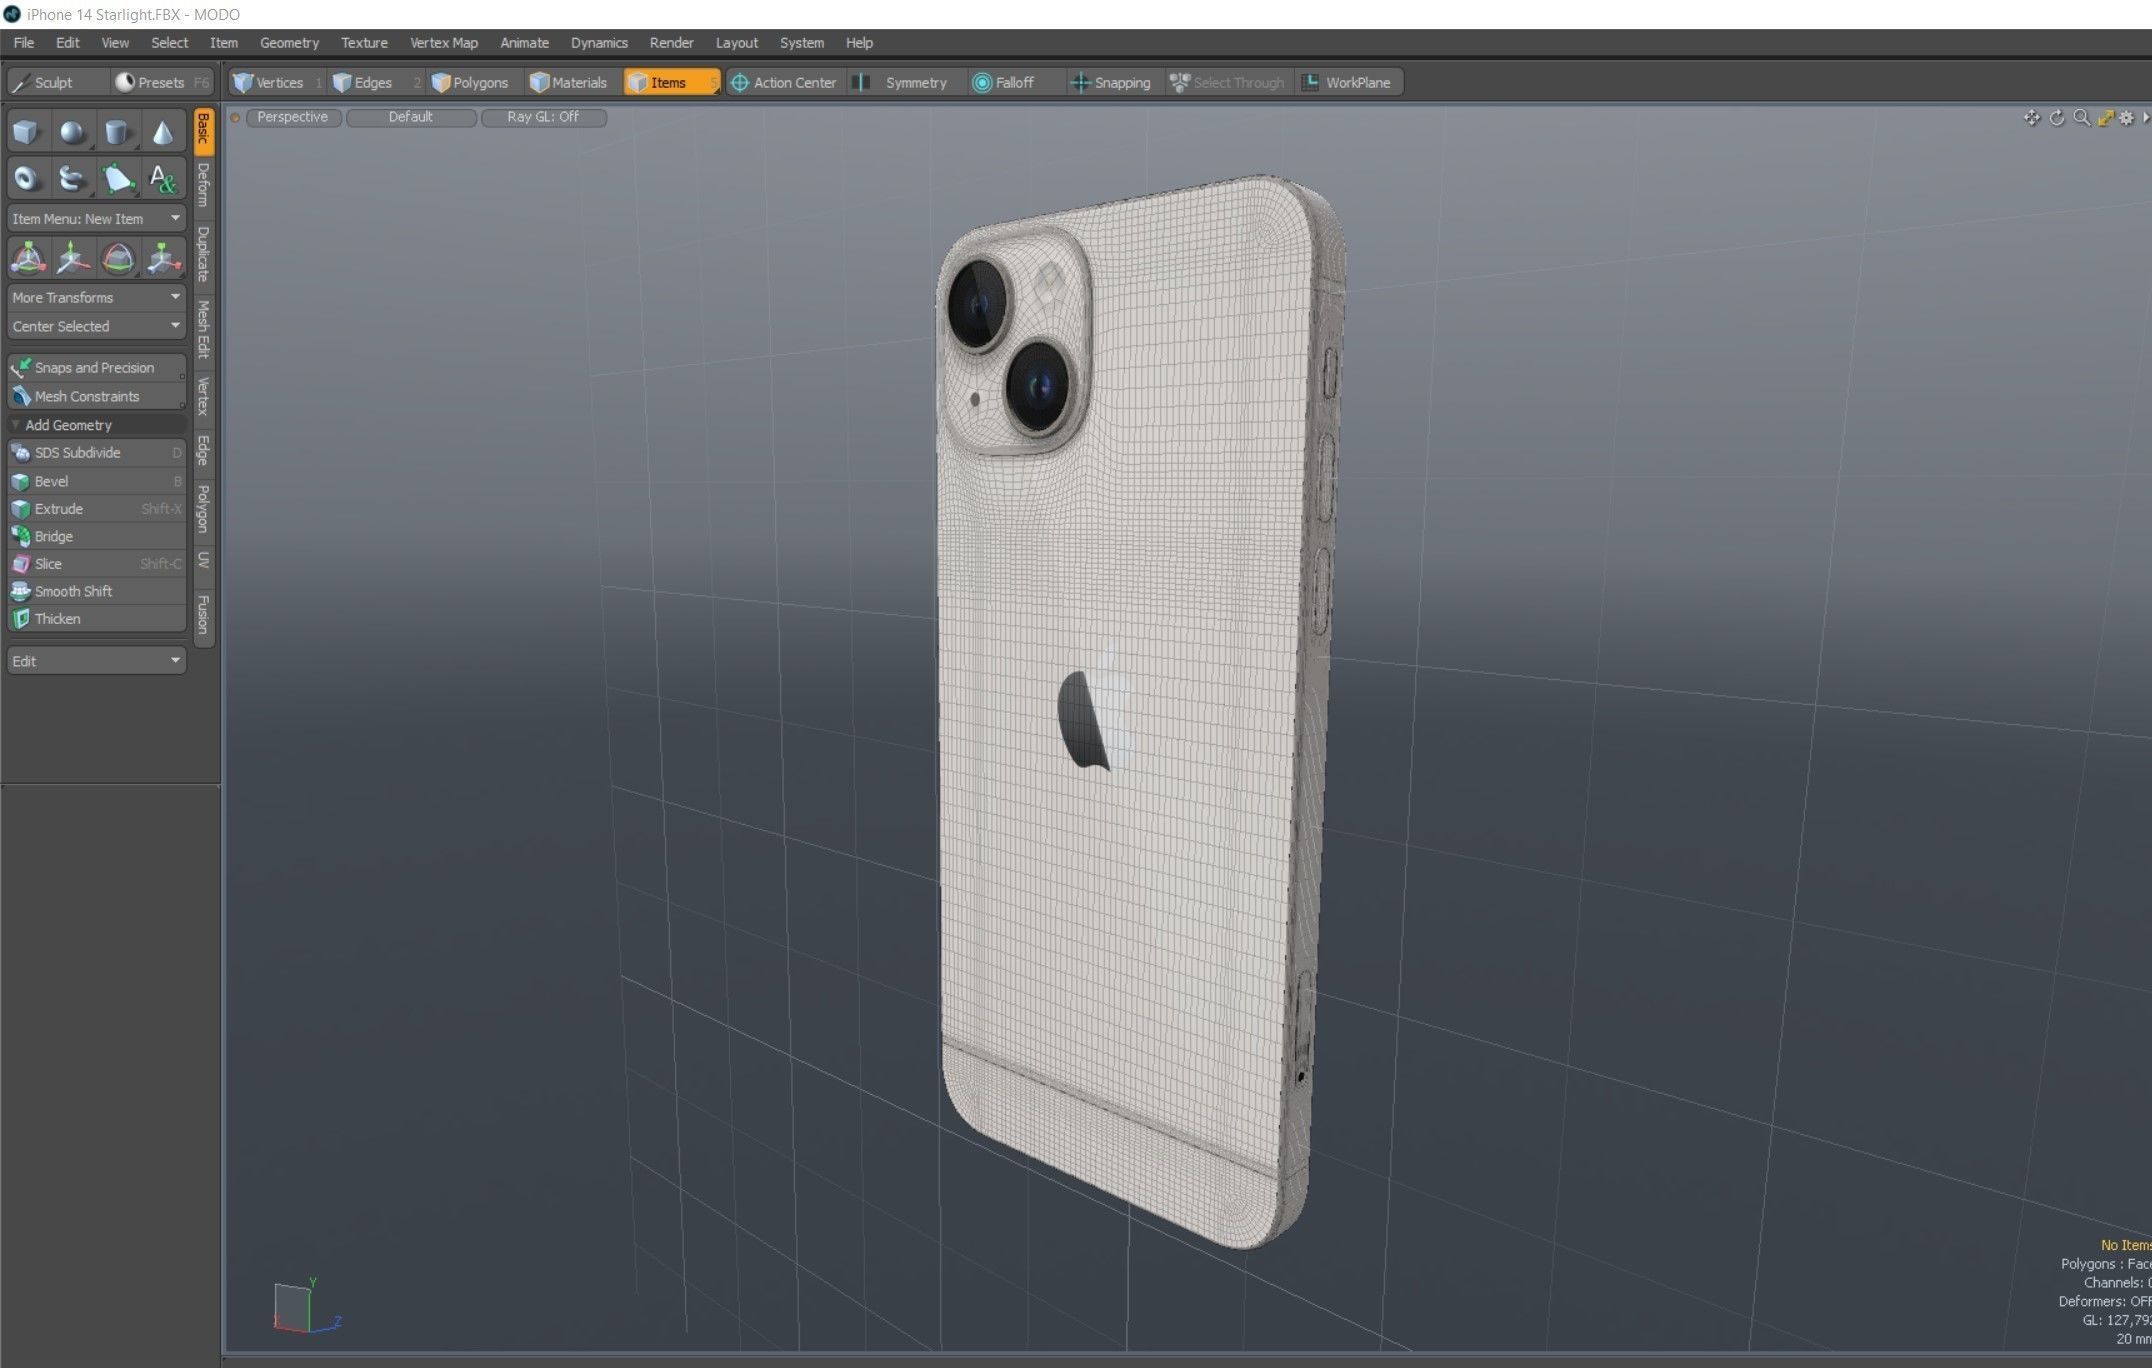This screenshot has height=1368, width=2152.
Task: Open the Presets browser
Action: pyautogui.click(x=161, y=83)
